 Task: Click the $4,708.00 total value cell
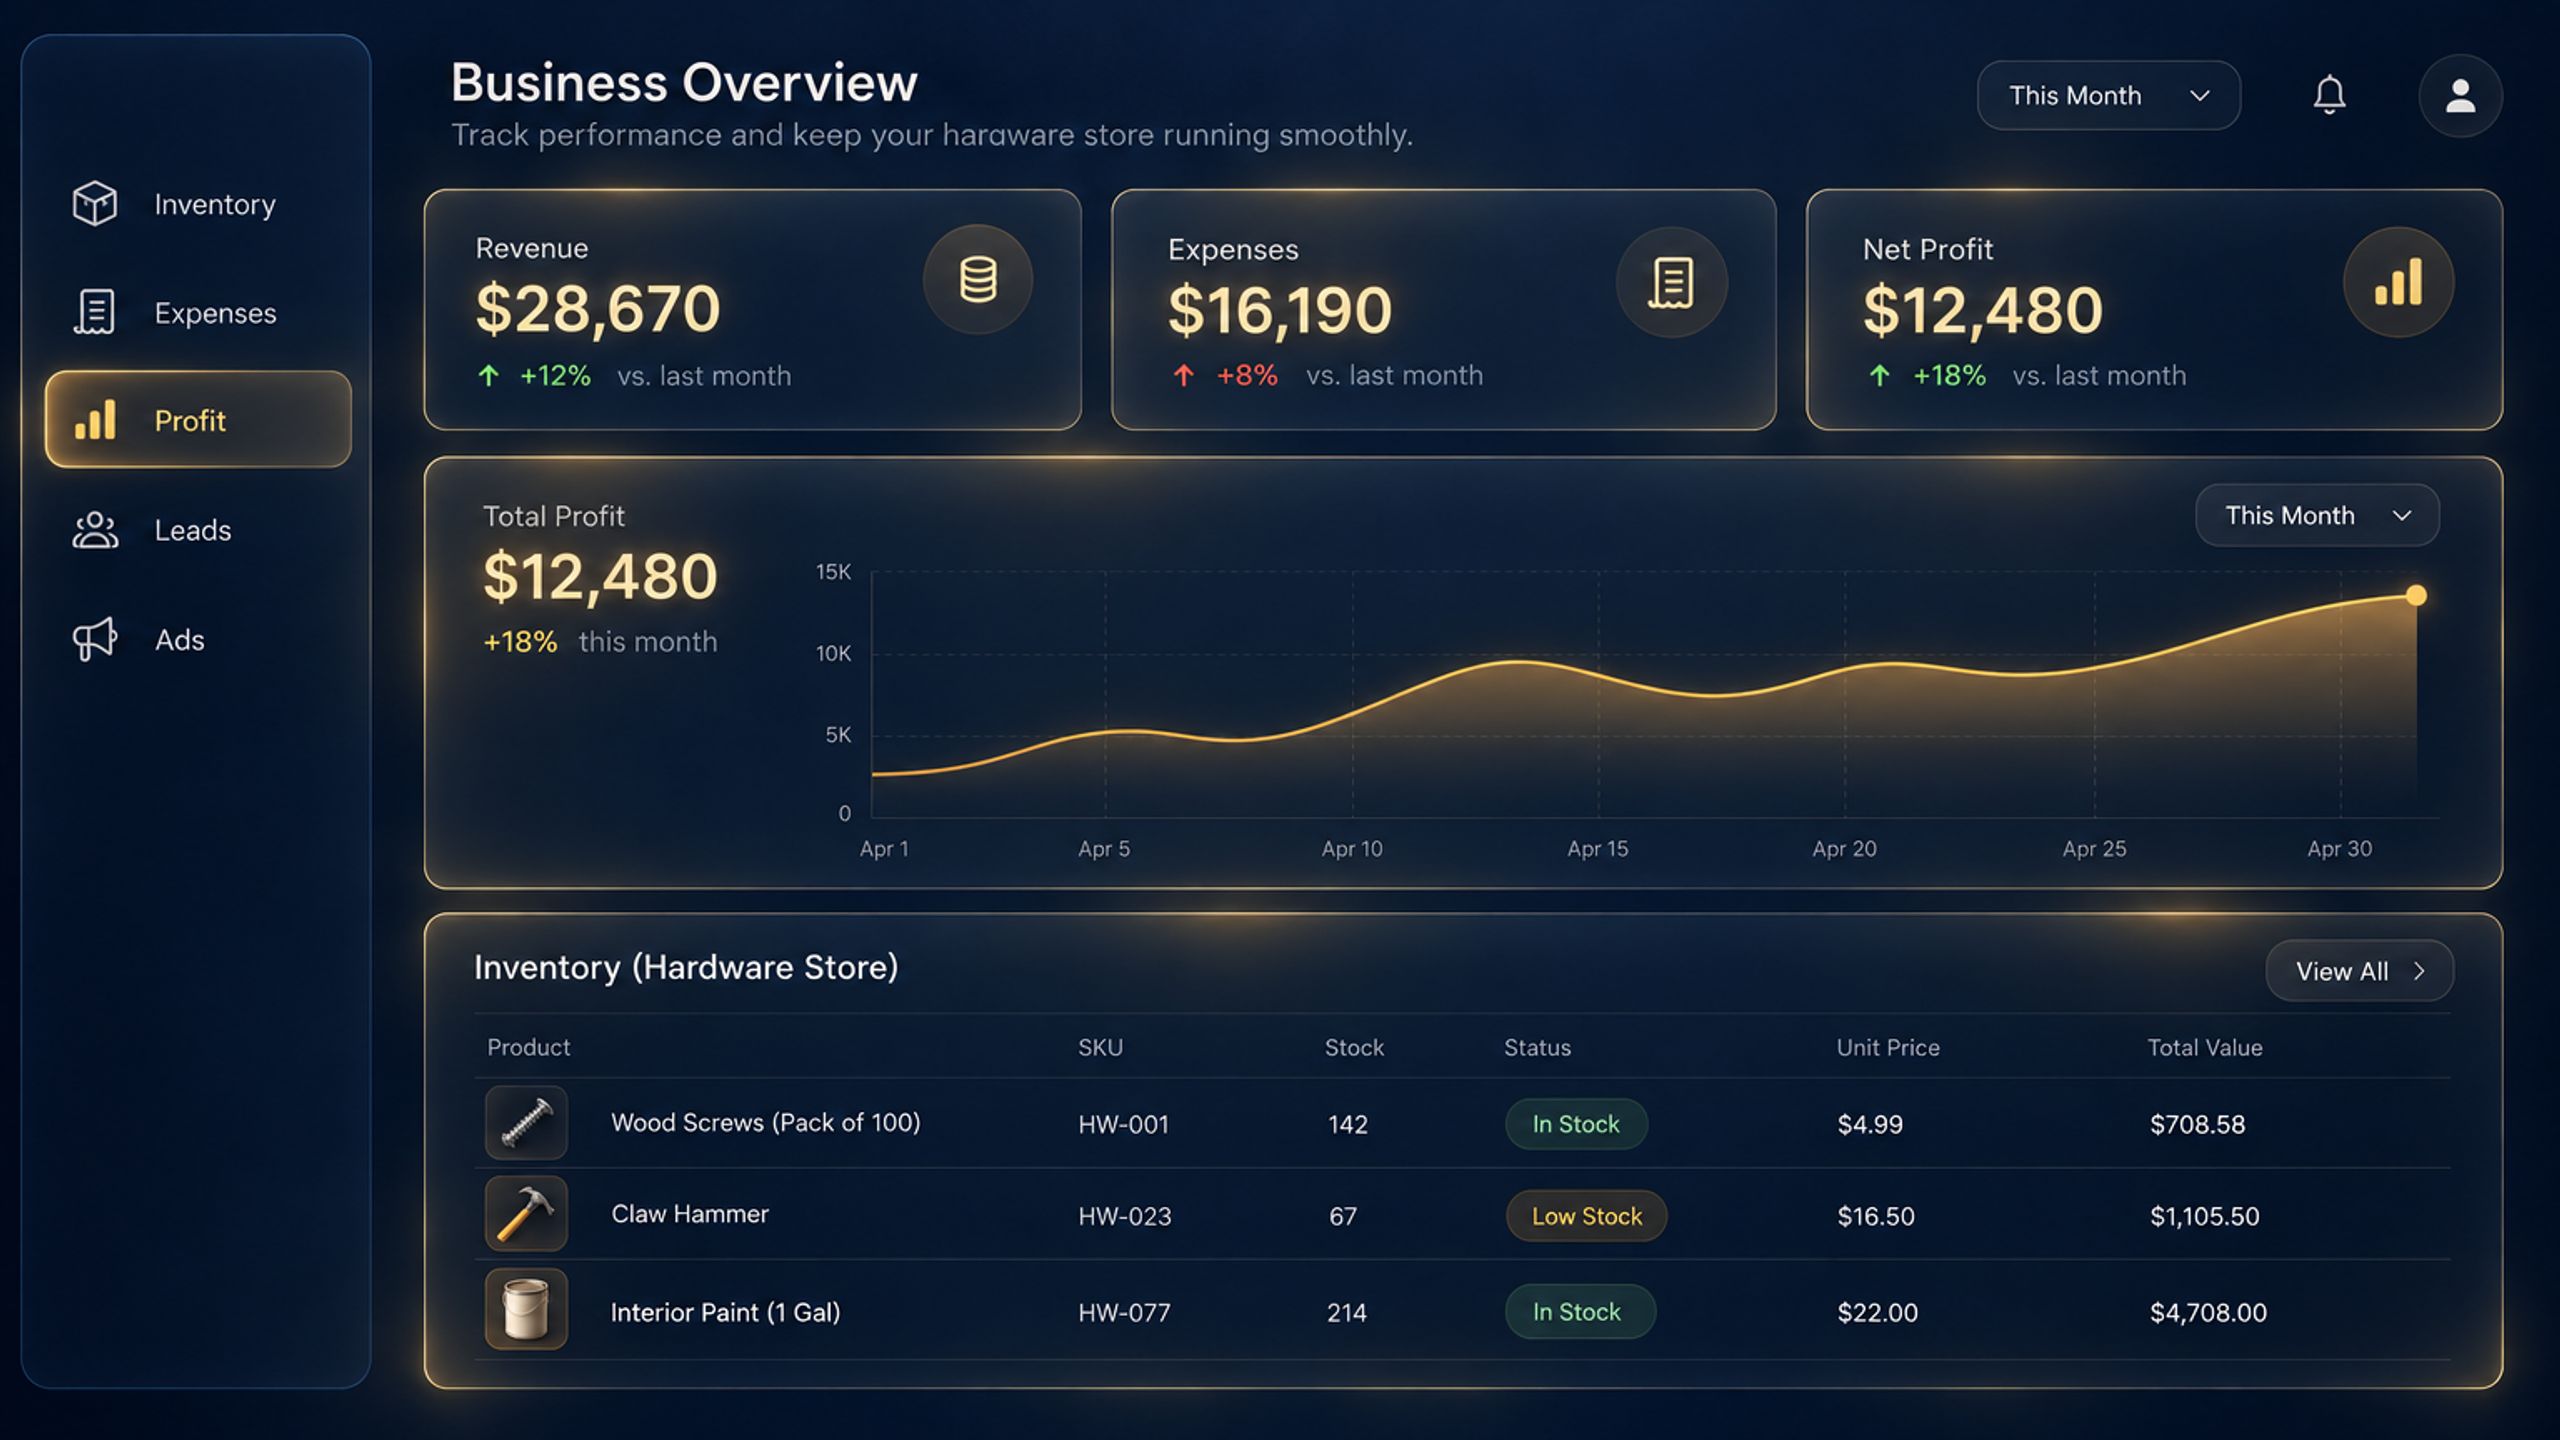[x=2208, y=1312]
